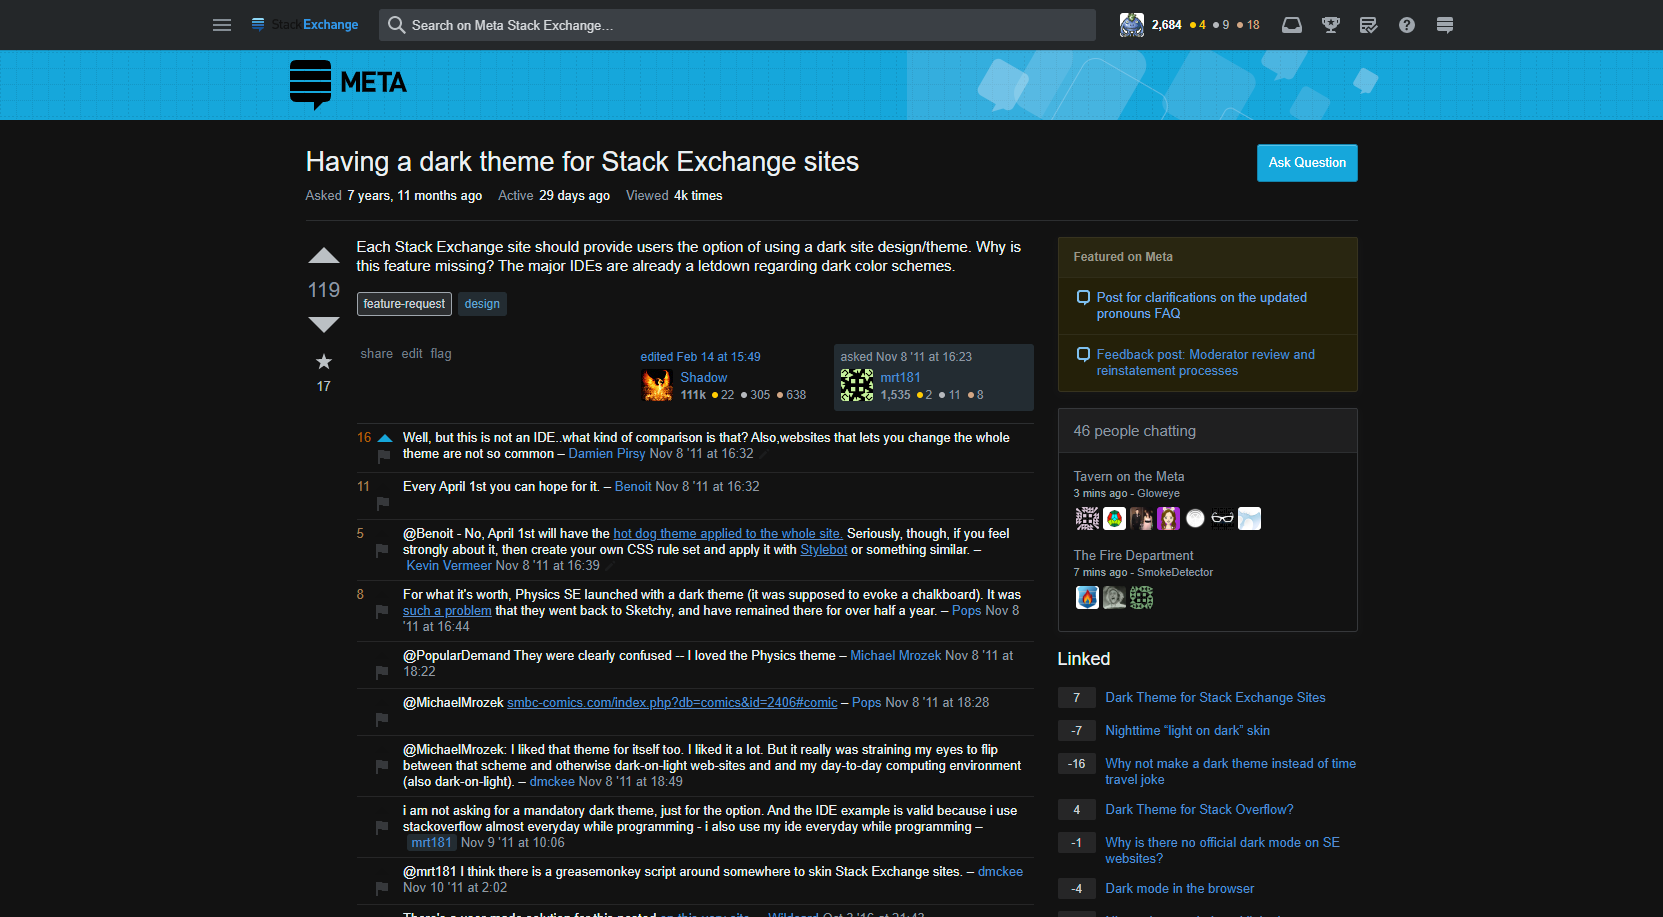Viewport: 1663px width, 917px height.
Task: Open the 46 people chatting link
Action: point(1135,431)
